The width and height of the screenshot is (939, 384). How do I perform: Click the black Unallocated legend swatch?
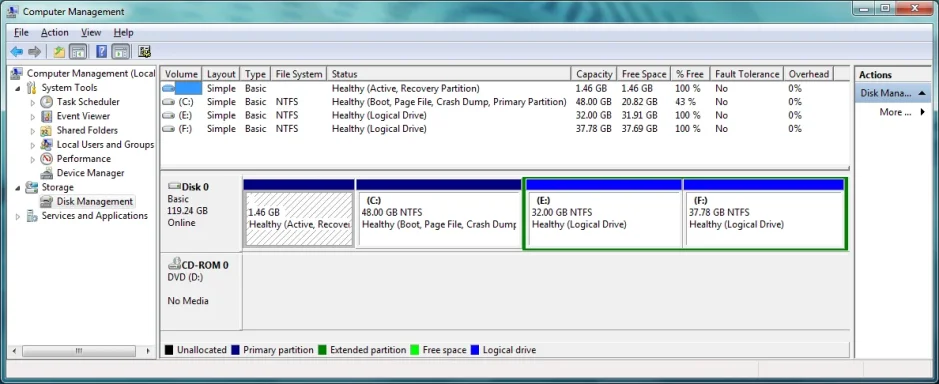point(169,350)
